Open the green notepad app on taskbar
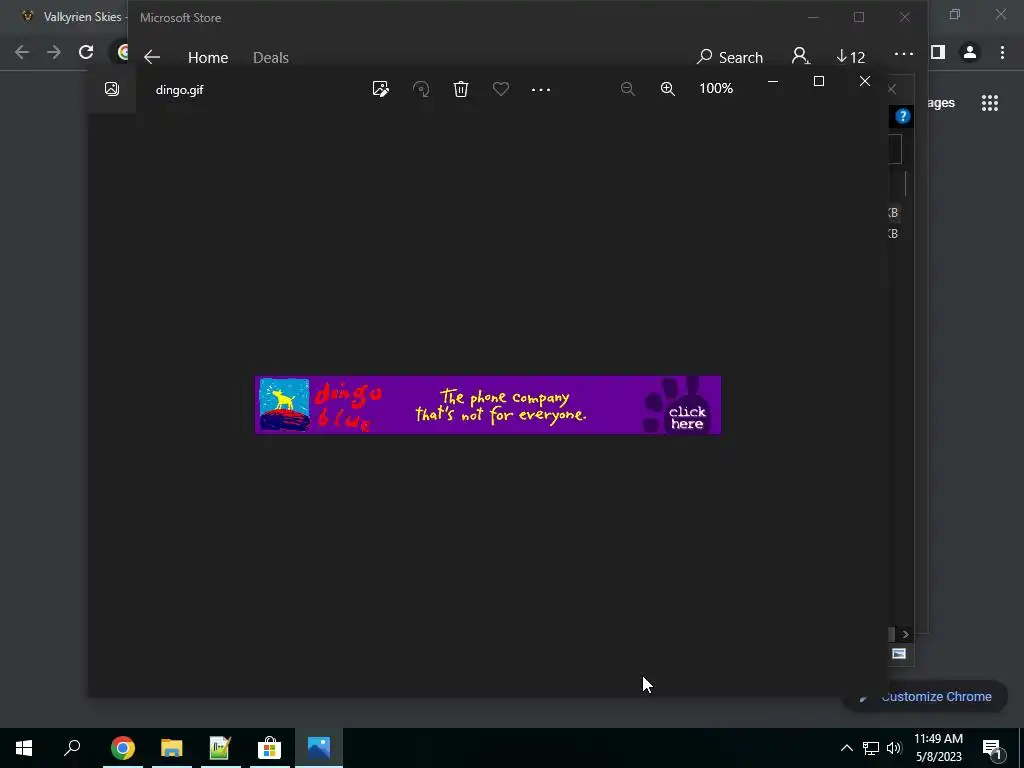This screenshot has width=1024, height=768. 220,748
